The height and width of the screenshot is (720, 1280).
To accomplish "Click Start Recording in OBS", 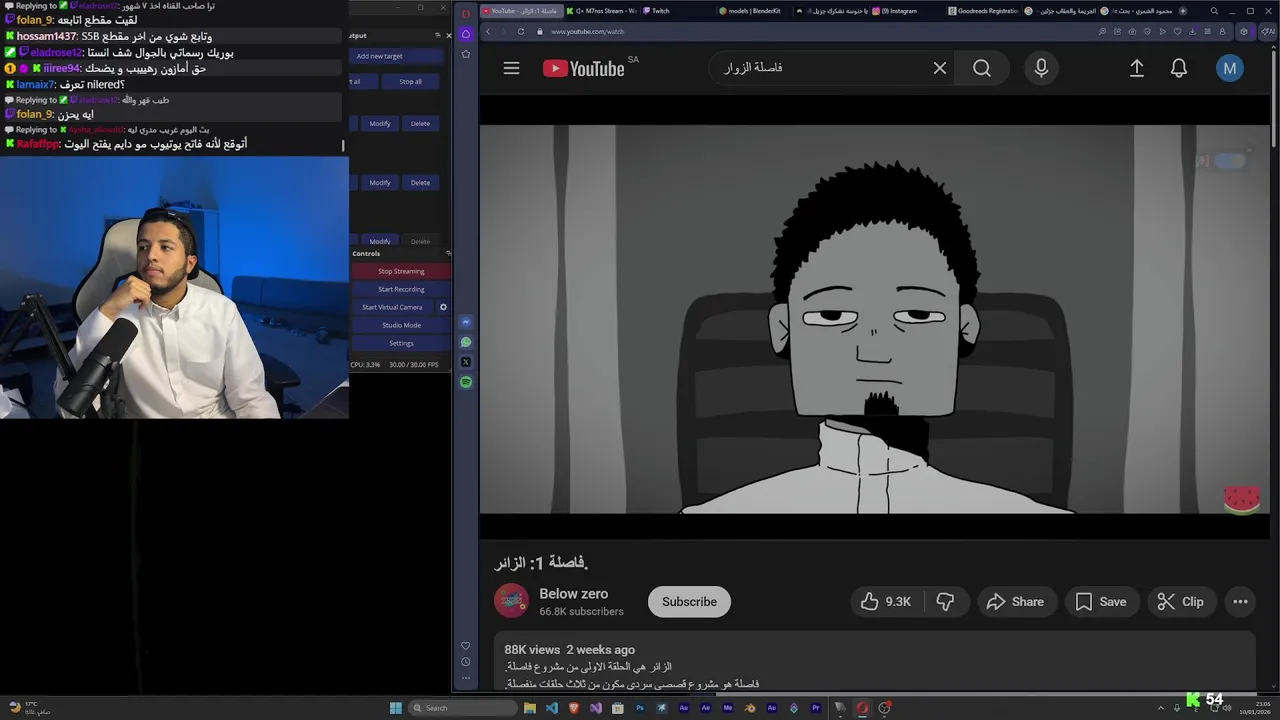I will coord(401,289).
